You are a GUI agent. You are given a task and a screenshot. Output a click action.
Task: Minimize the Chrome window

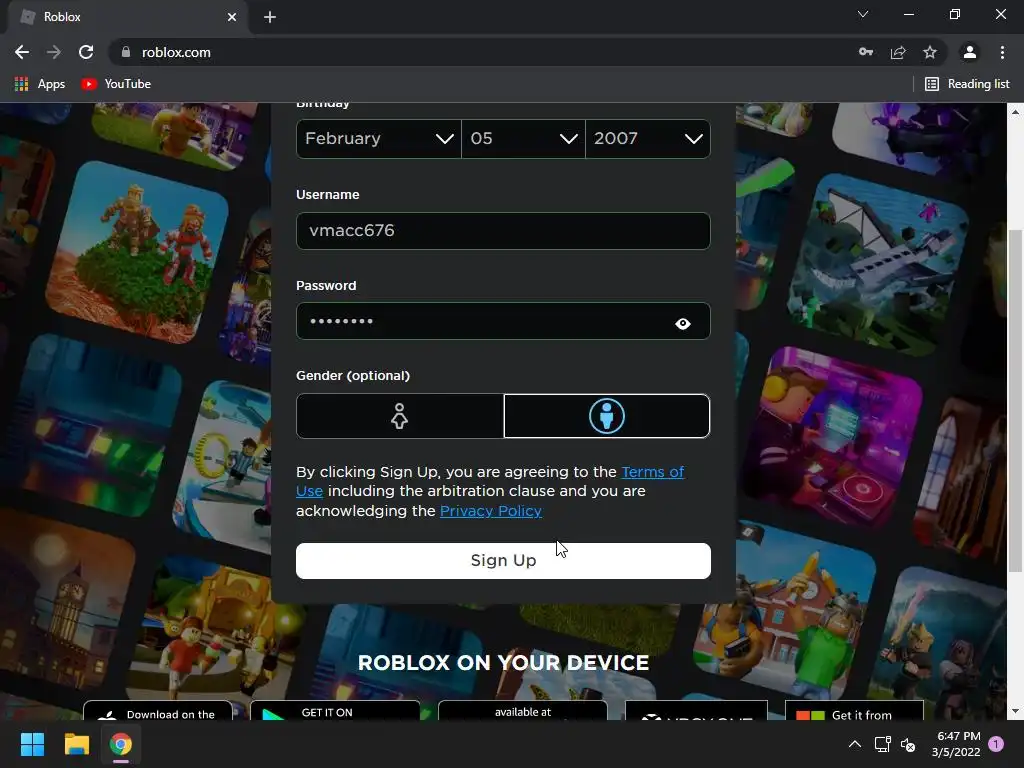[908, 14]
